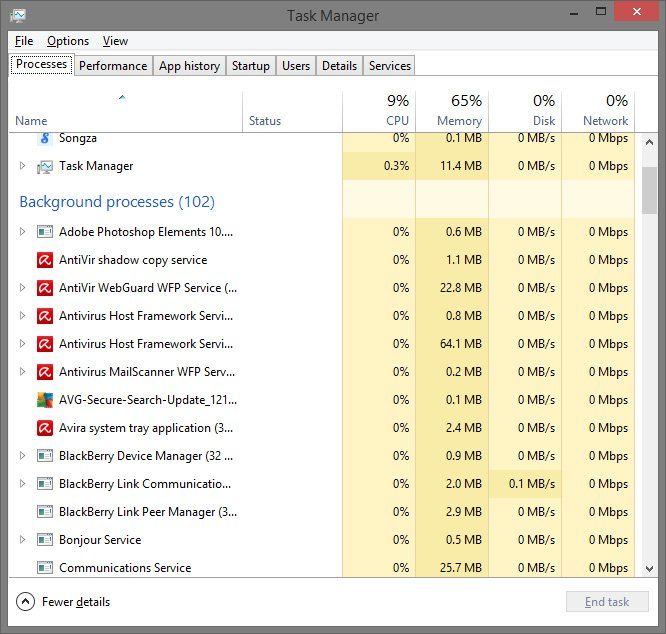Image resolution: width=666 pixels, height=634 pixels.
Task: Switch to the Performance tab
Action: 113,66
